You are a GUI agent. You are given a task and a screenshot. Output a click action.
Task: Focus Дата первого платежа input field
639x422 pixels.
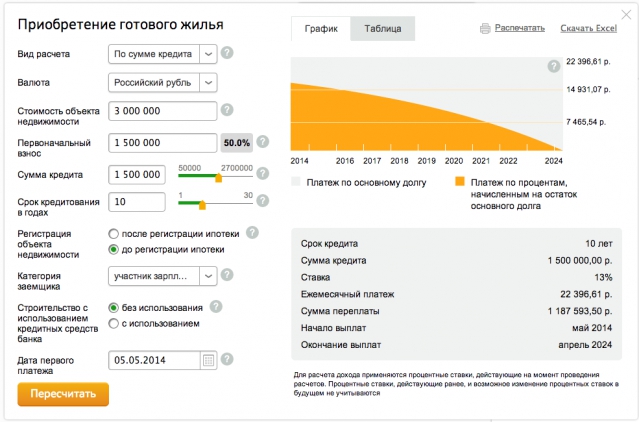(154, 360)
